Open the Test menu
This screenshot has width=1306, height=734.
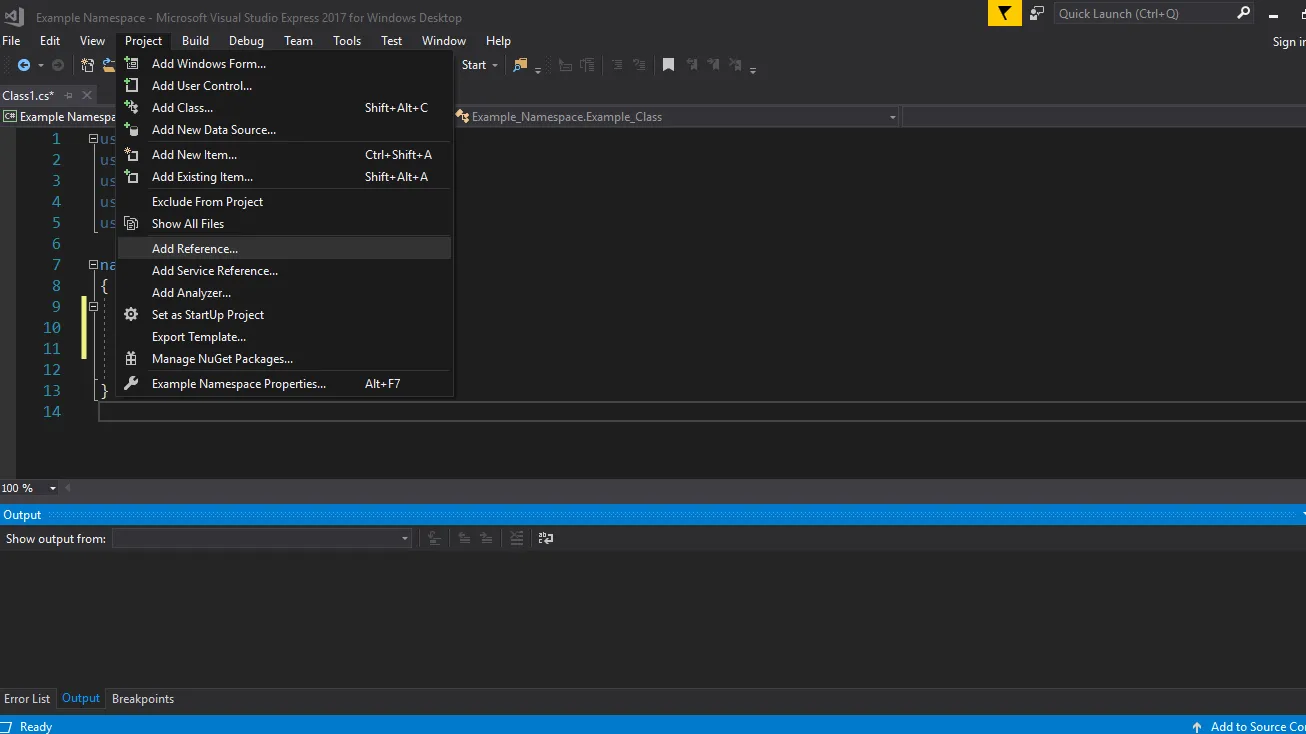coord(392,41)
